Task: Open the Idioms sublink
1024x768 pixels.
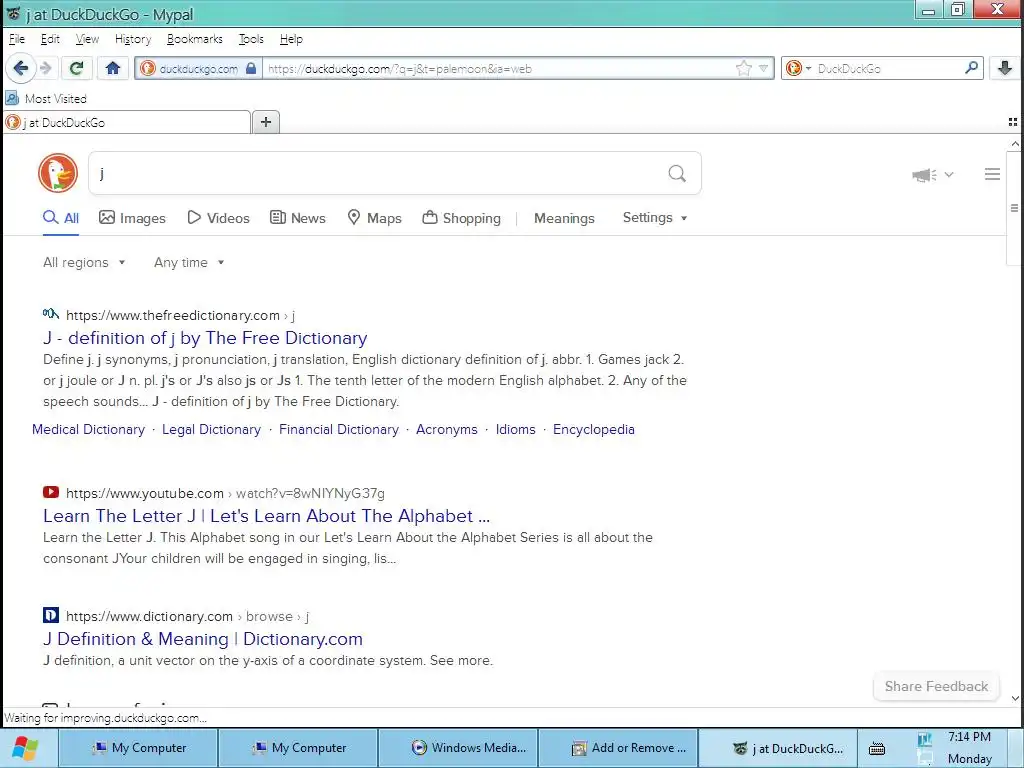Action: coord(515,430)
